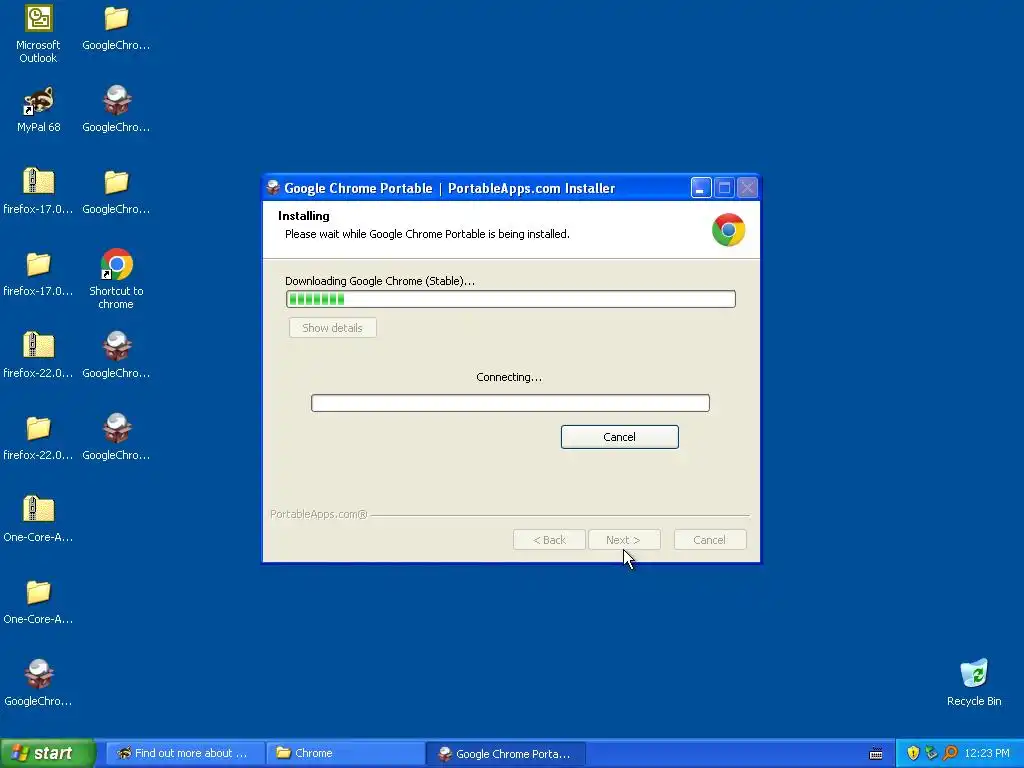Click the keyboard icon on the taskbar

click(876, 754)
